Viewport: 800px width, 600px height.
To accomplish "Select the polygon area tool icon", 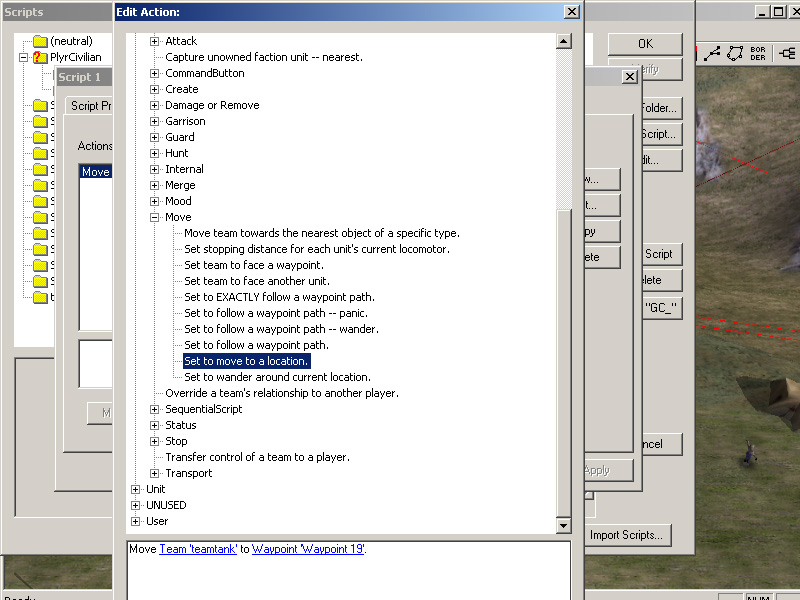I will pyautogui.click(x=738, y=53).
